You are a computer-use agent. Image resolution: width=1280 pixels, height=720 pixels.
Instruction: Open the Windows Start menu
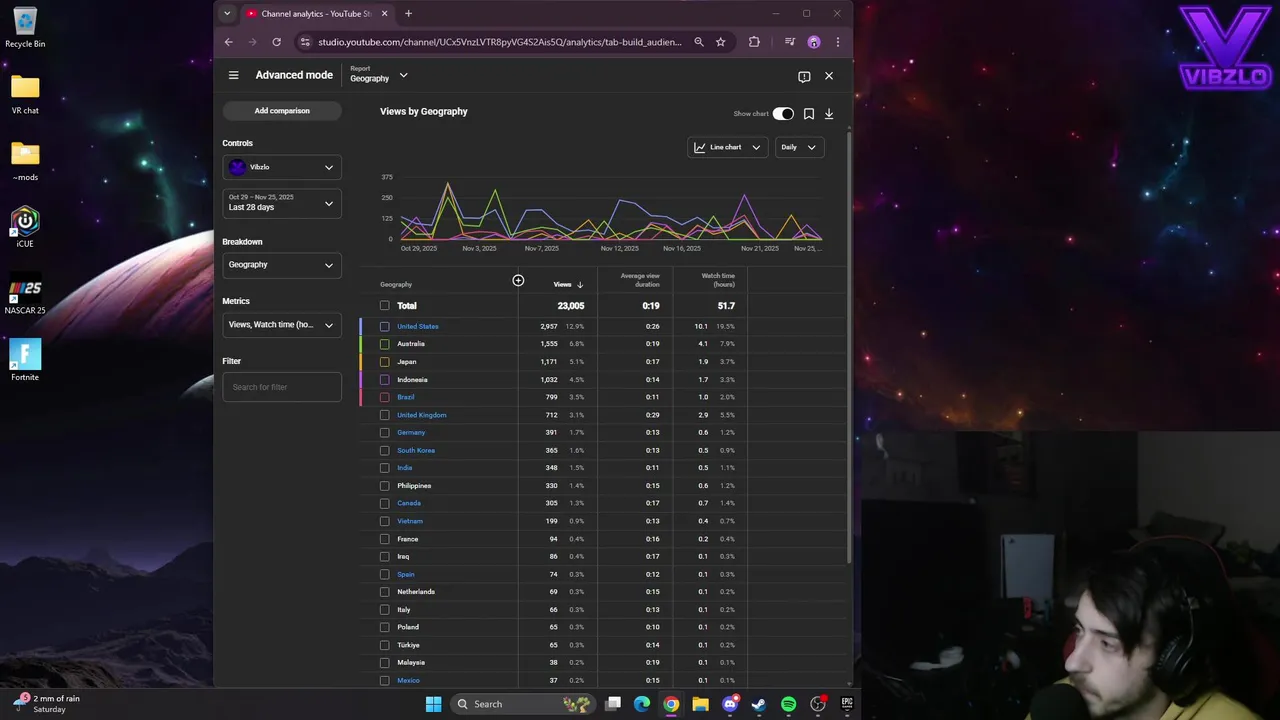point(433,704)
